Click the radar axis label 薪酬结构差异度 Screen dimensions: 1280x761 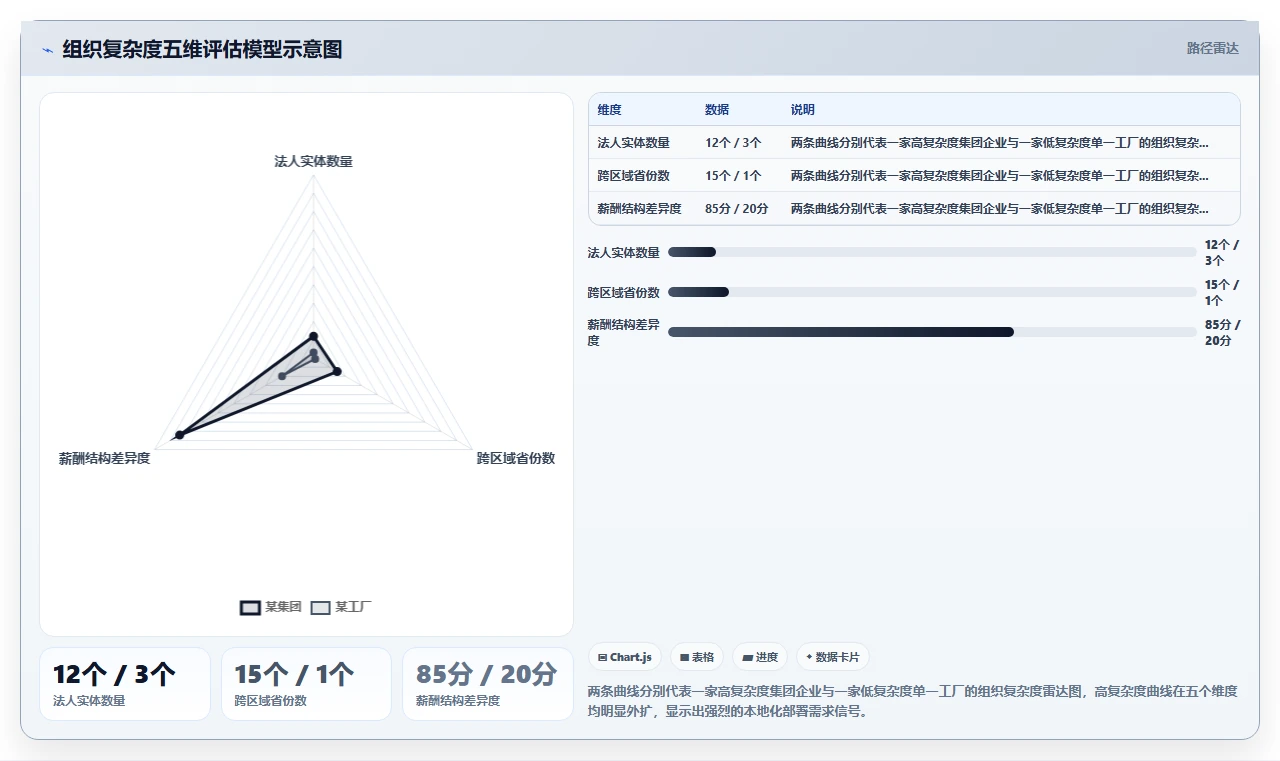(105, 458)
